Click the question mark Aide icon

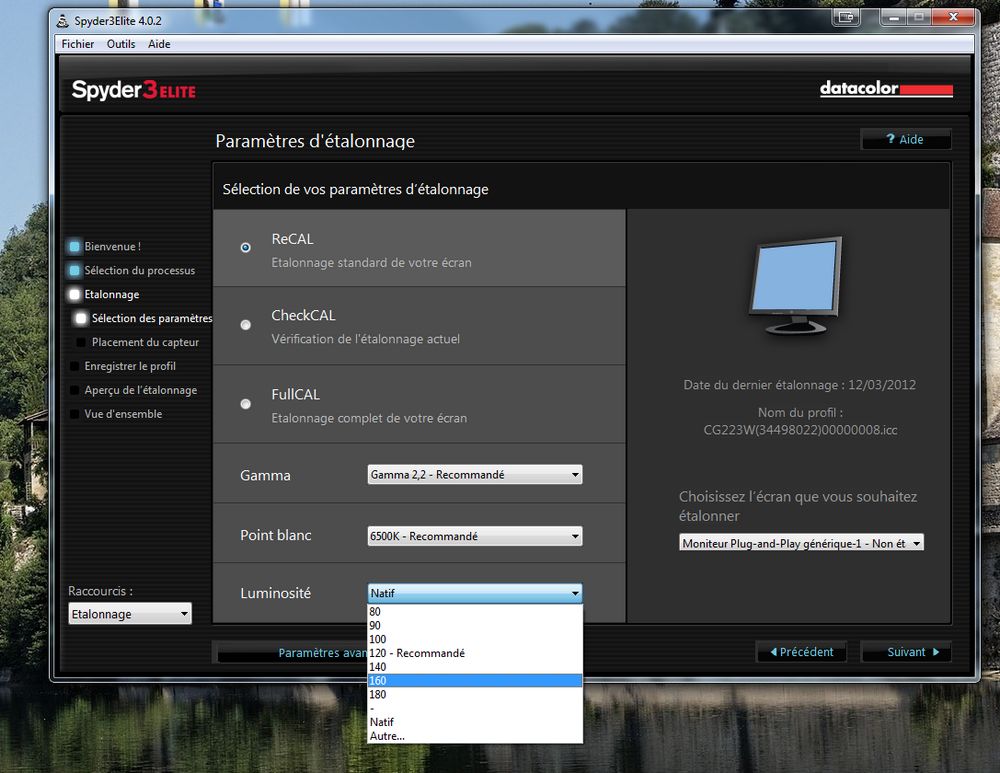tap(890, 139)
